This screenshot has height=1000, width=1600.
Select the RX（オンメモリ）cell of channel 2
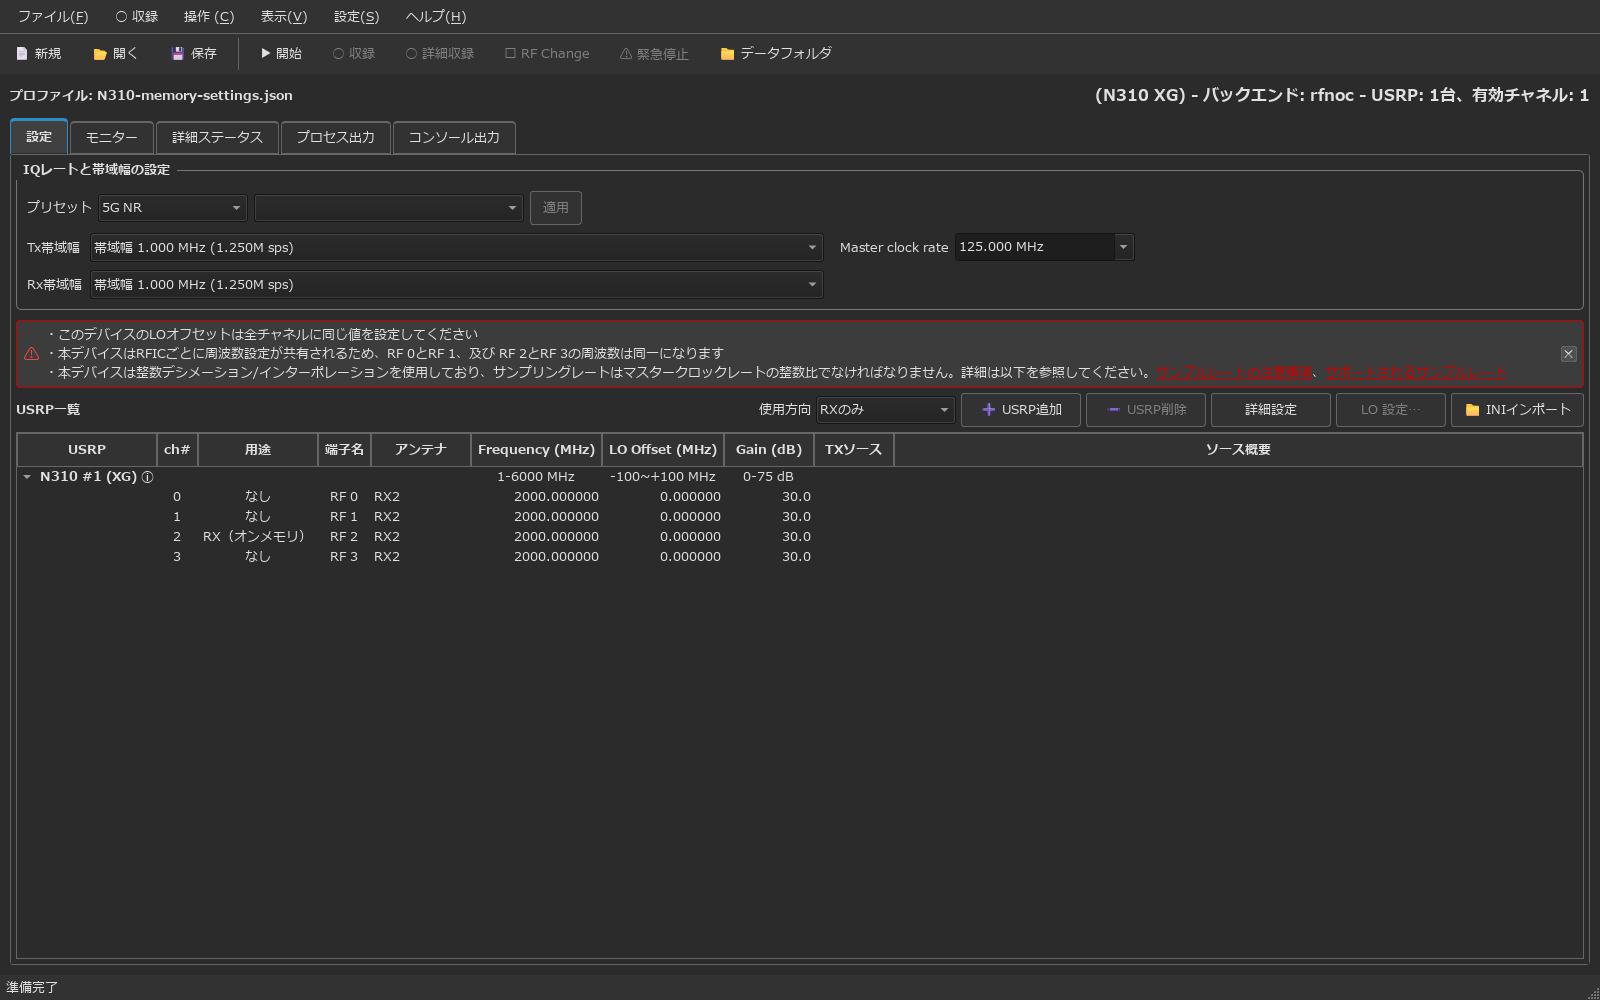258,537
